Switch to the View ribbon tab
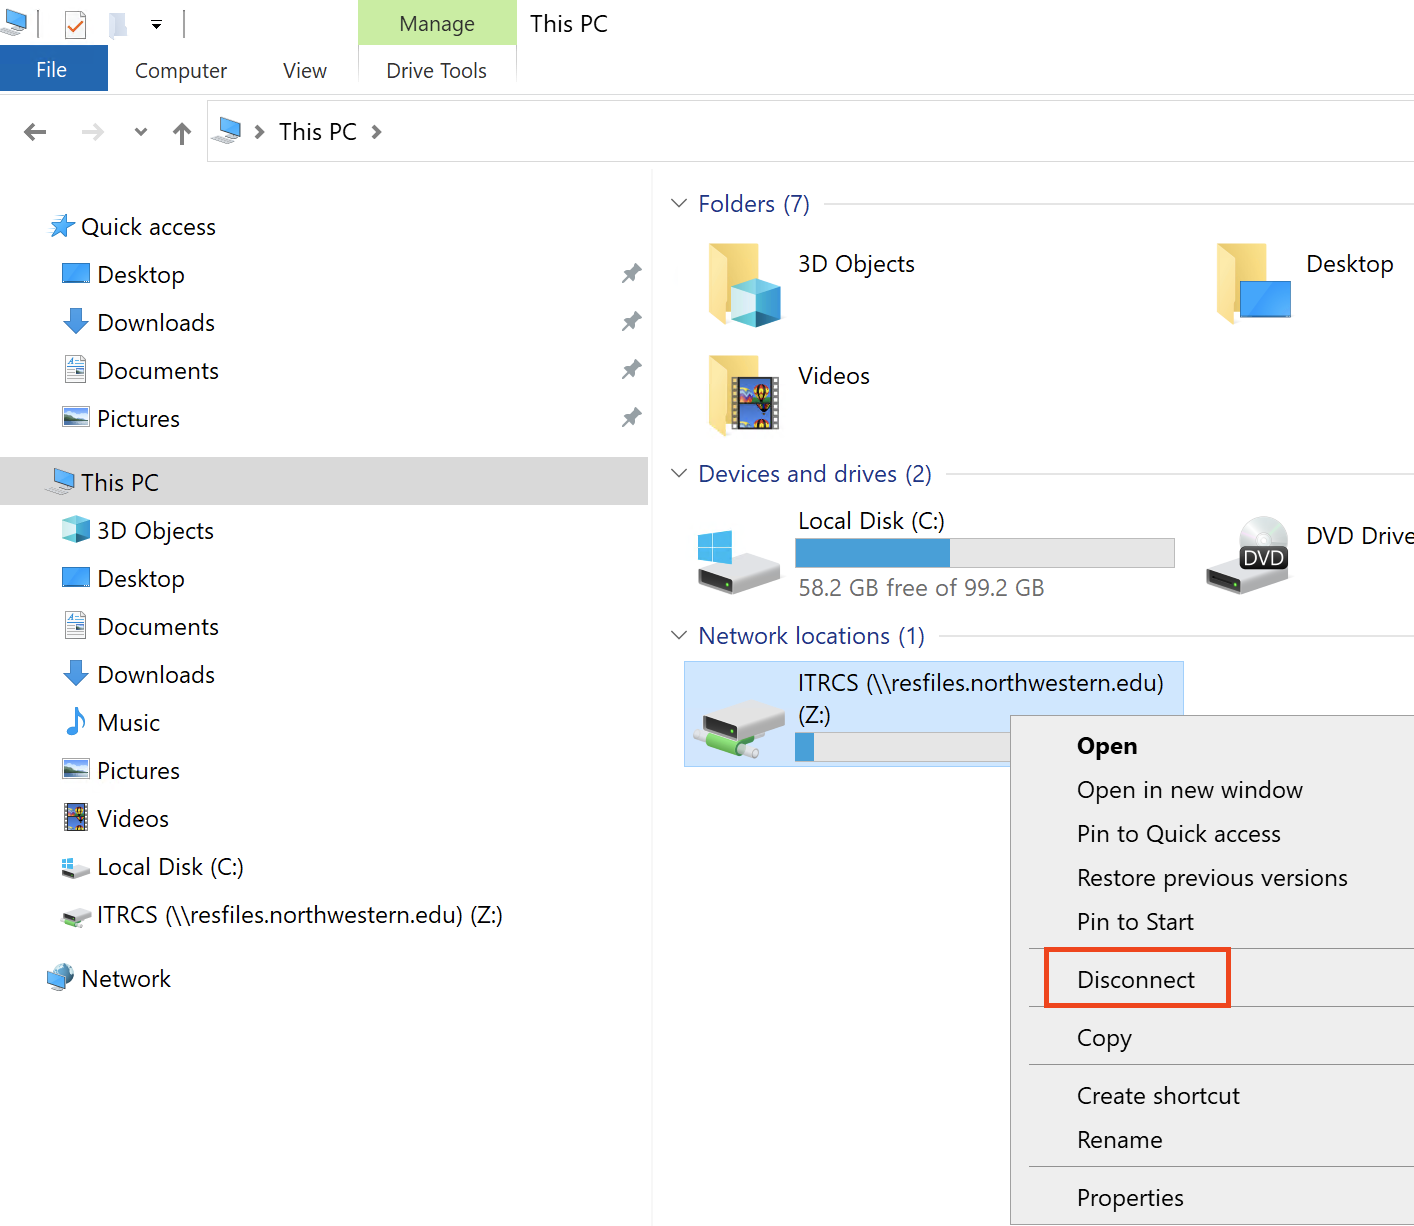1414x1226 pixels. click(x=304, y=71)
